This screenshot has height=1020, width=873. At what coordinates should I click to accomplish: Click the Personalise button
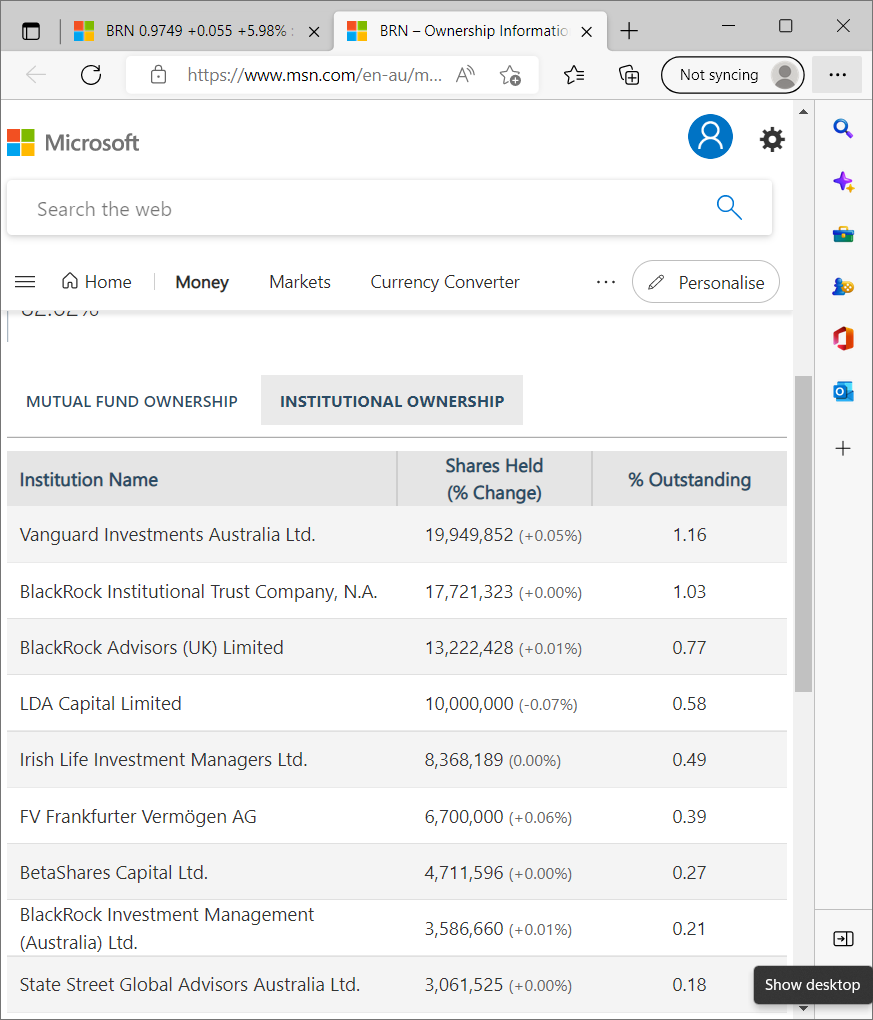tap(706, 282)
